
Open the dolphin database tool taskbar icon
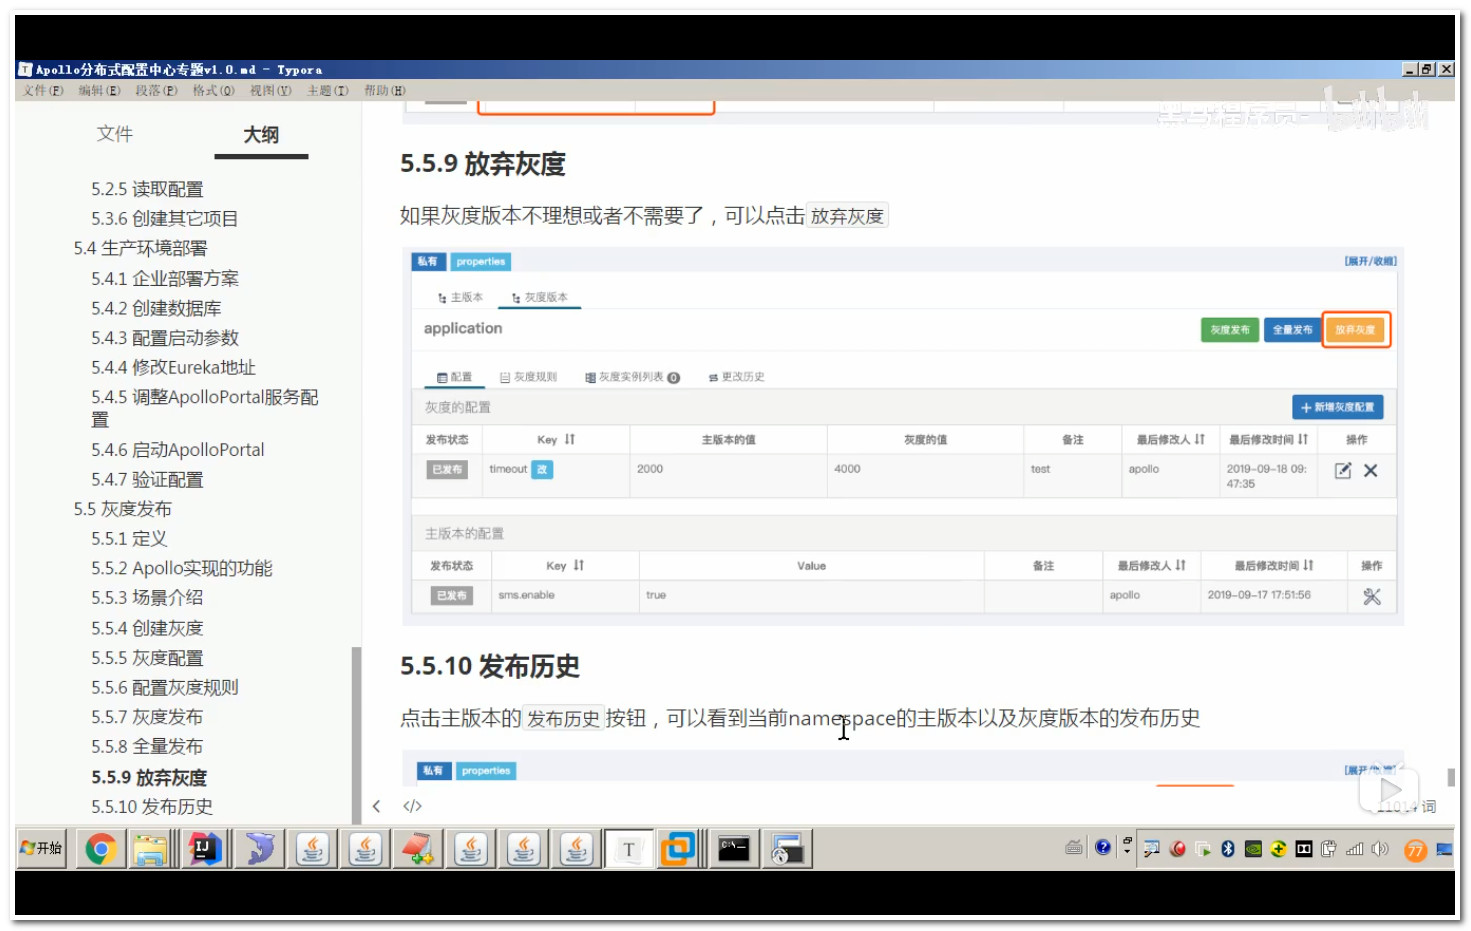[259, 849]
